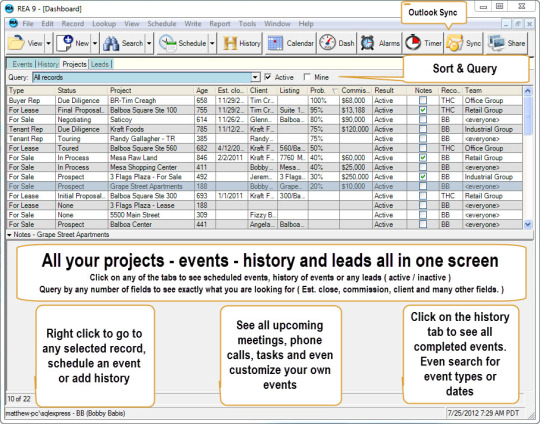Click scrollbar down arrow in project list
The width and height of the screenshot is (540, 424).
[528, 225]
